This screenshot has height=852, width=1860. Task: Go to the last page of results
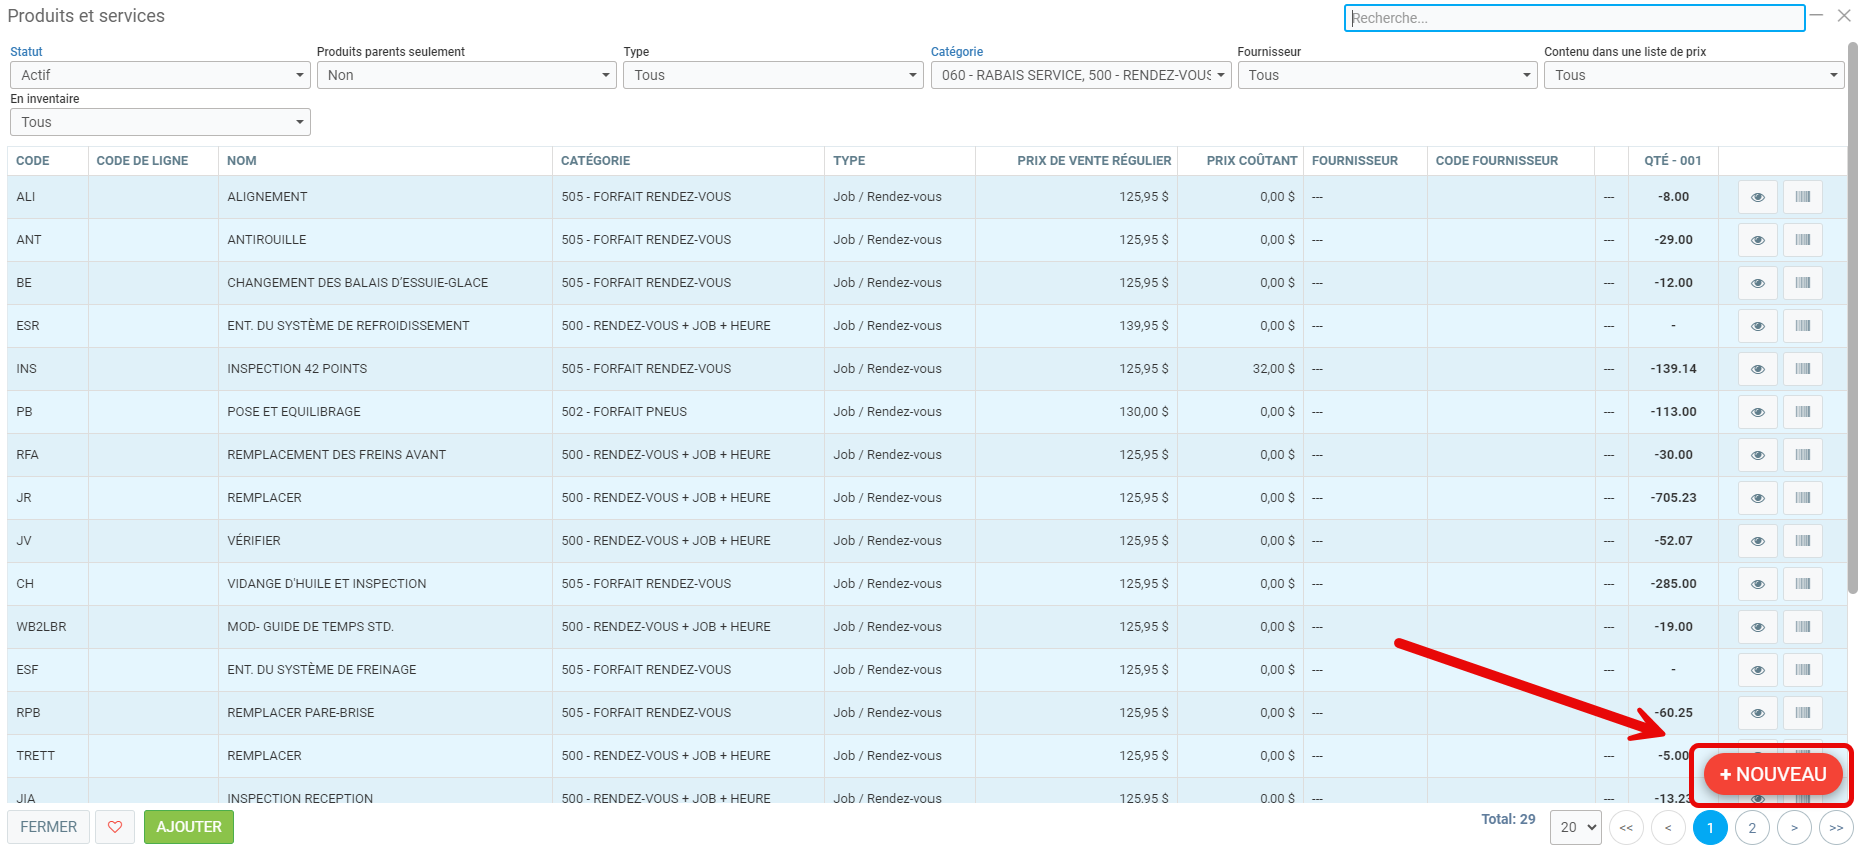click(1836, 828)
